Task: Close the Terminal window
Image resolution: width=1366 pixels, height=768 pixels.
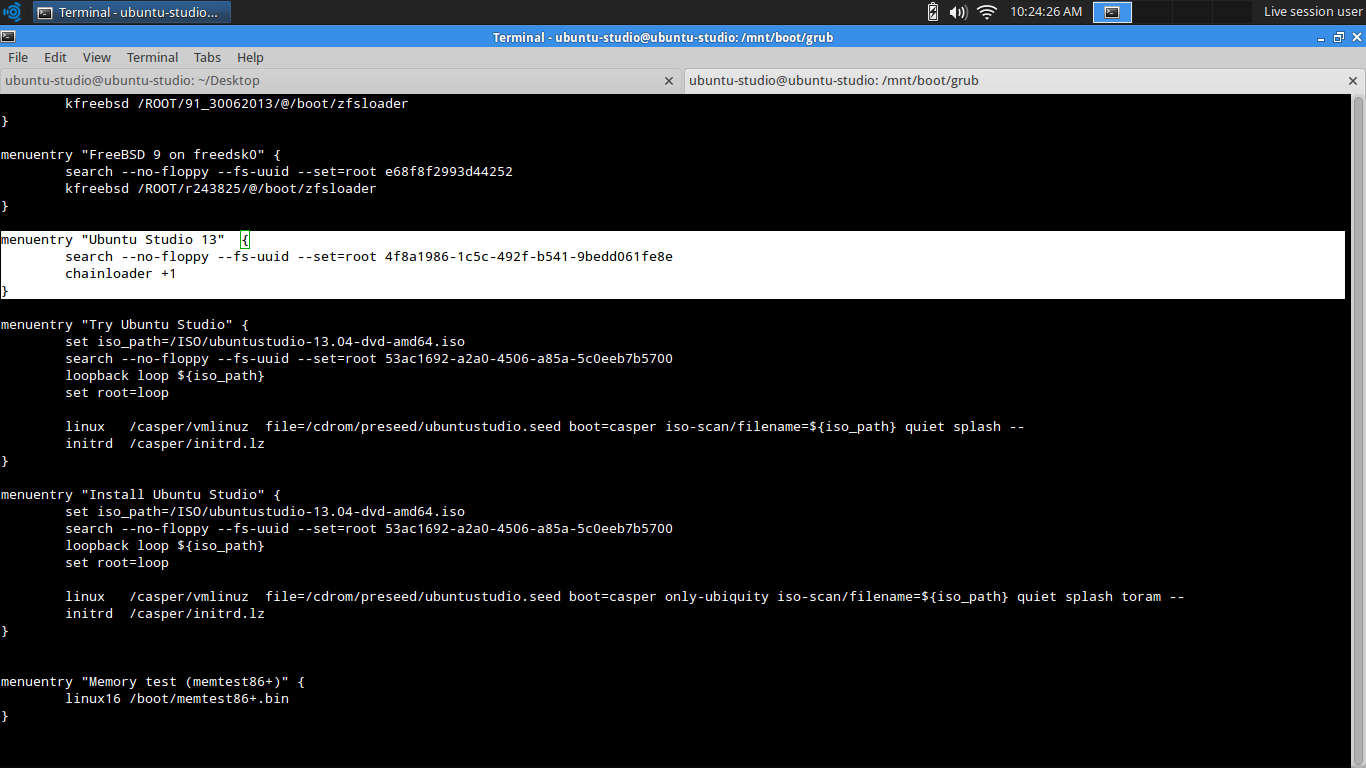Action: click(x=1357, y=37)
